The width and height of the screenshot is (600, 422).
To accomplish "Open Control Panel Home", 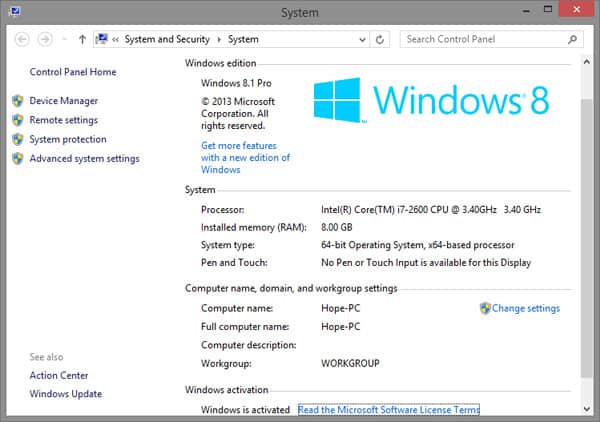I will [x=73, y=72].
